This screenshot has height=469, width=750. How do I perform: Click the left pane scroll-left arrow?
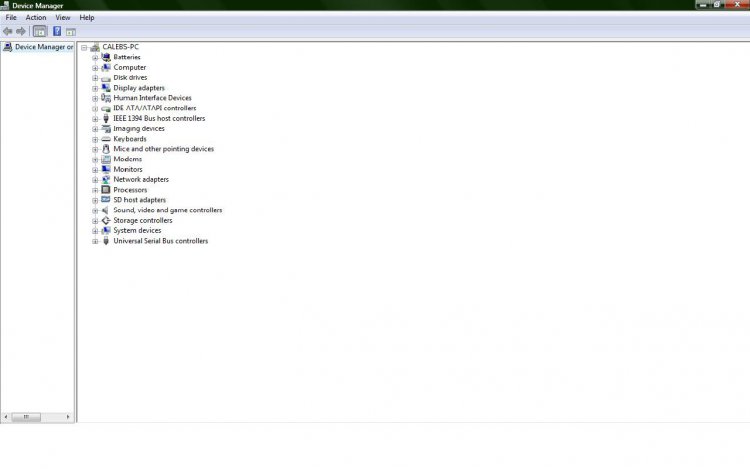pyautogui.click(x=6, y=417)
